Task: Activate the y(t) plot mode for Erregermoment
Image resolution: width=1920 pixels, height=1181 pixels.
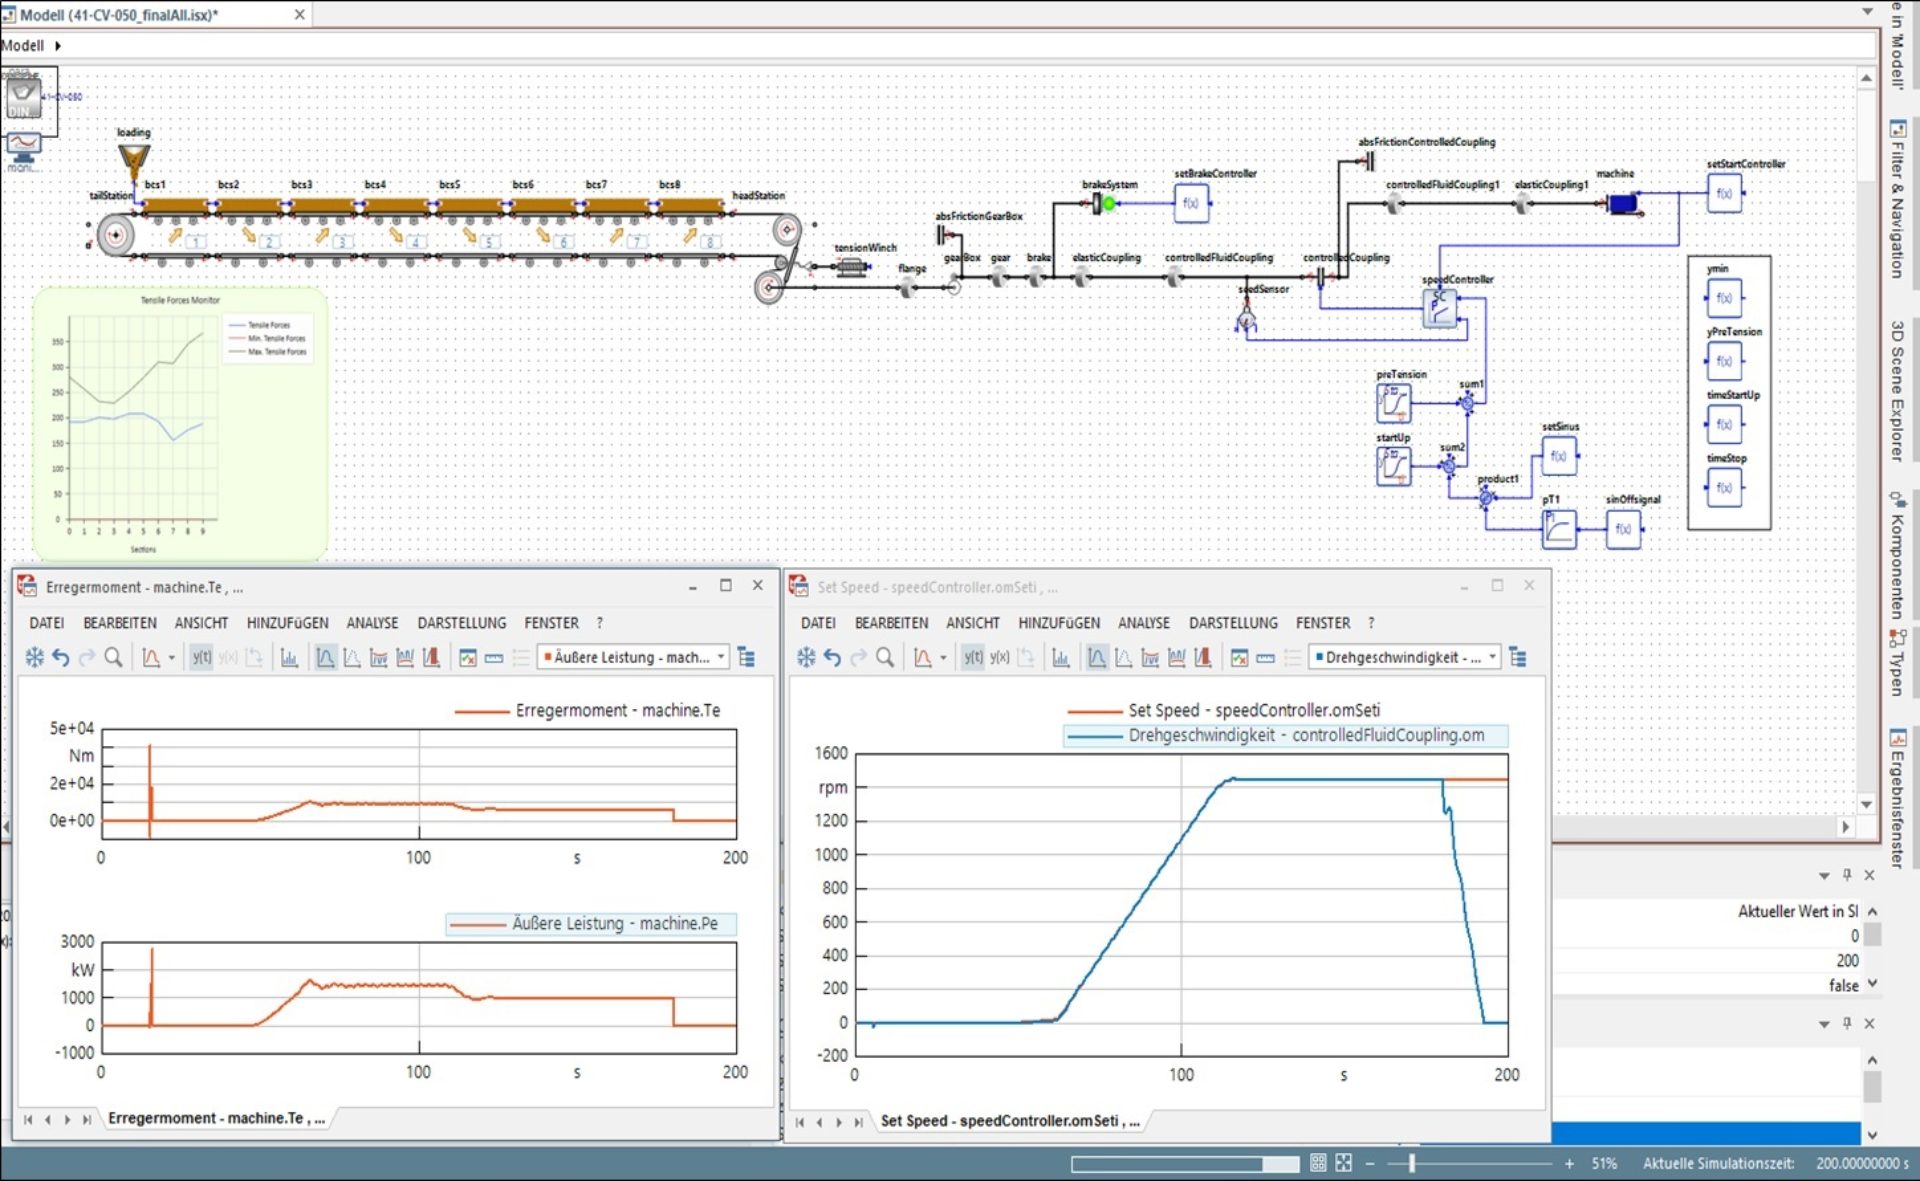Action: [x=201, y=657]
